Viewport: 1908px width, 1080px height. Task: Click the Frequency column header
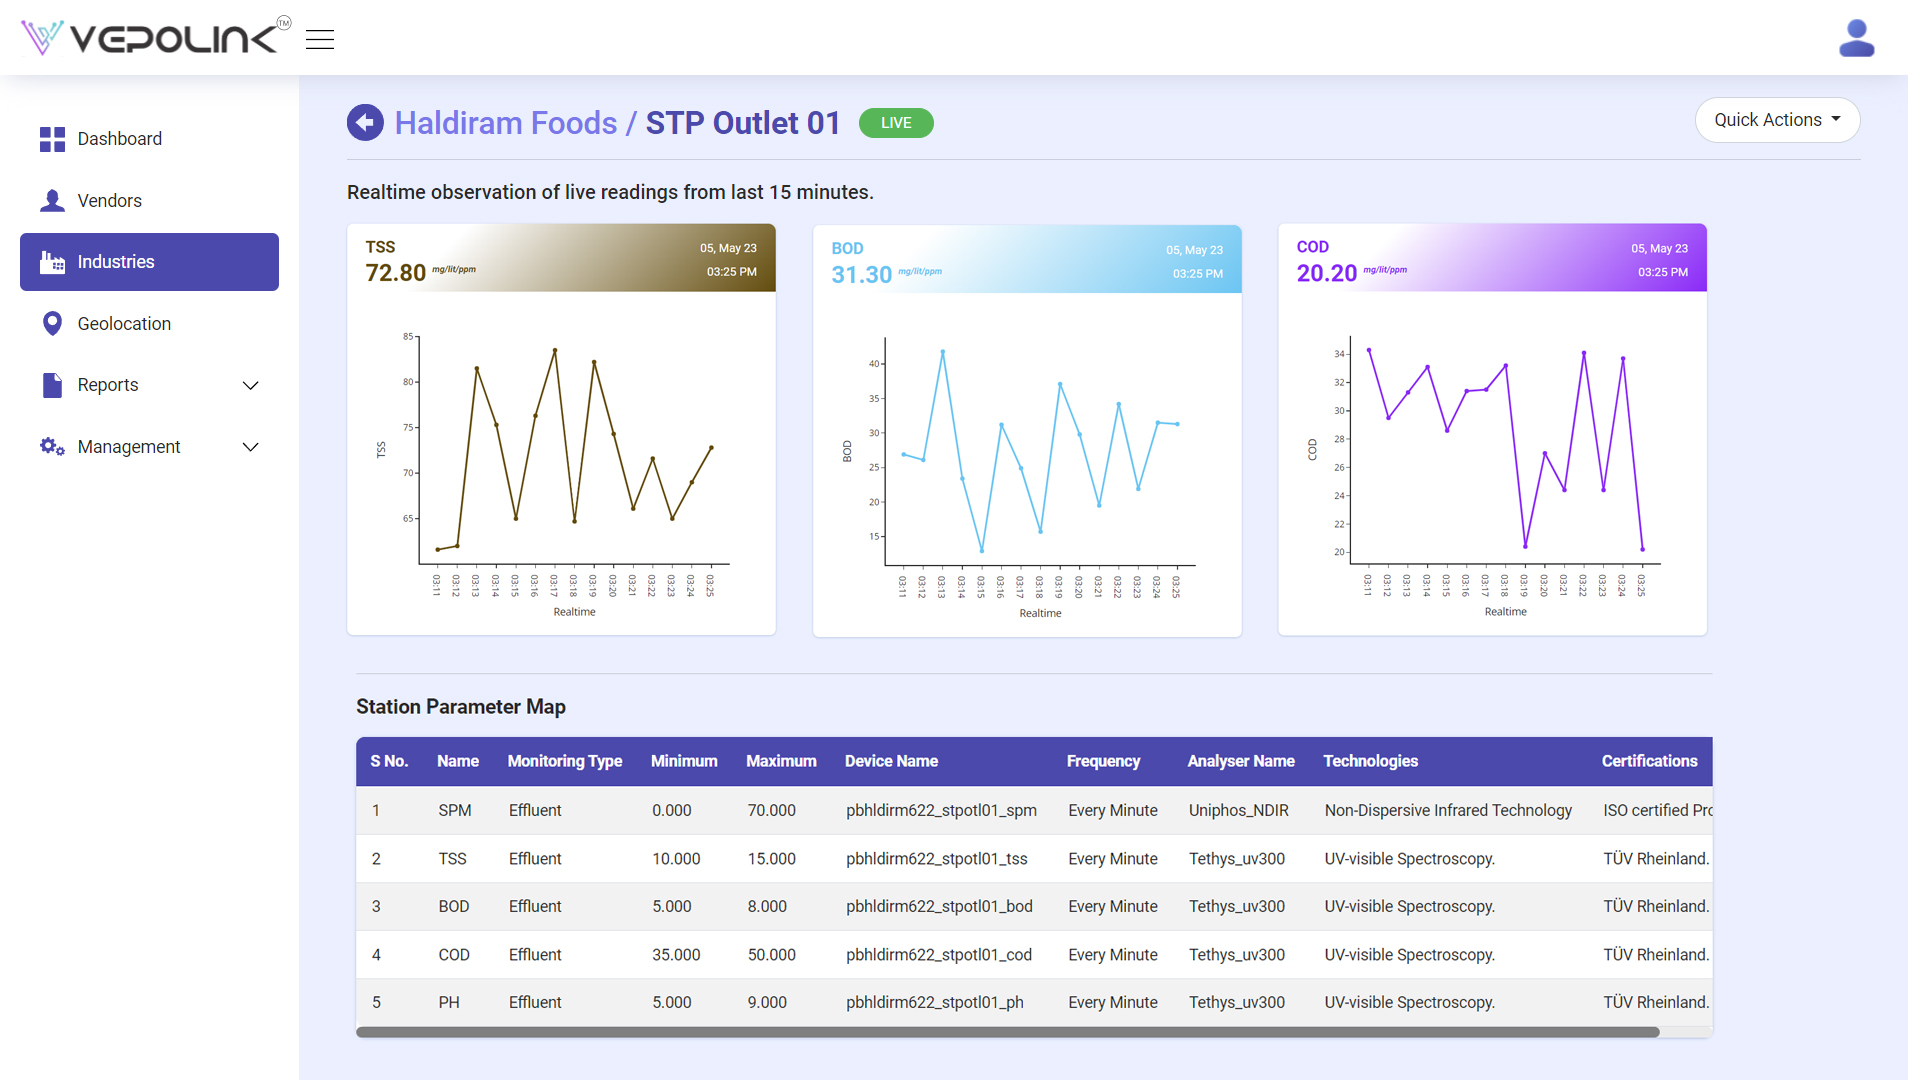pyautogui.click(x=1103, y=761)
